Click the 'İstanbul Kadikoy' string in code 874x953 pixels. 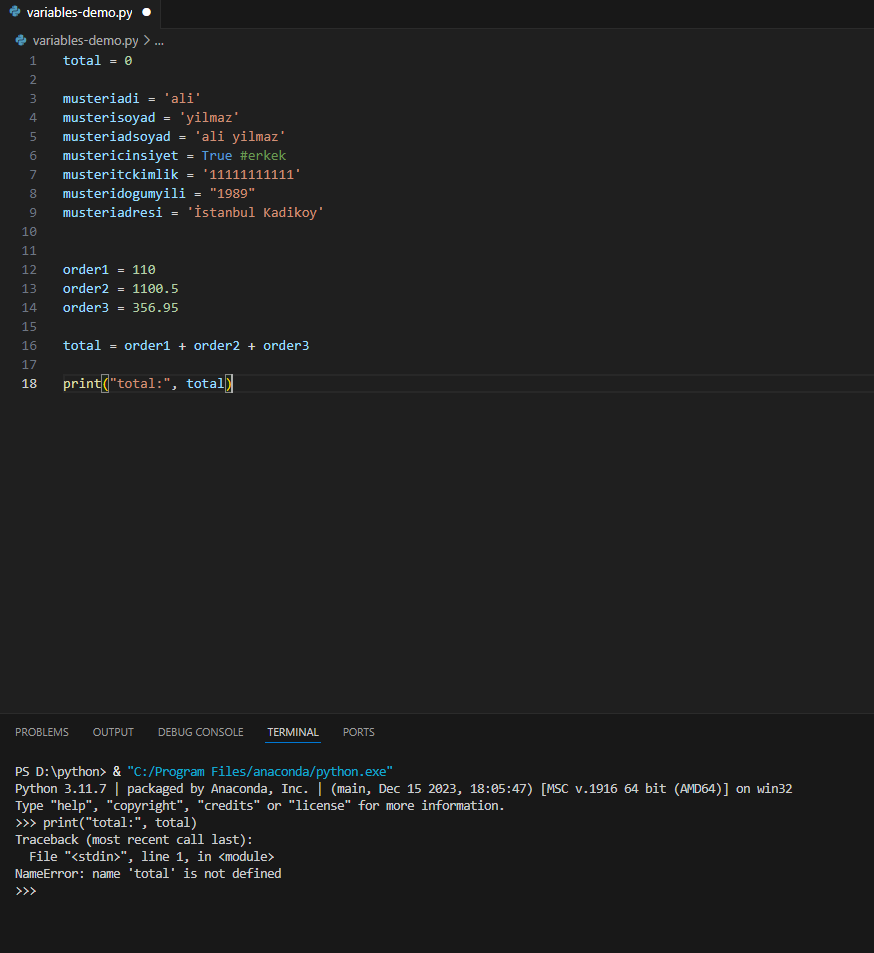tap(255, 213)
